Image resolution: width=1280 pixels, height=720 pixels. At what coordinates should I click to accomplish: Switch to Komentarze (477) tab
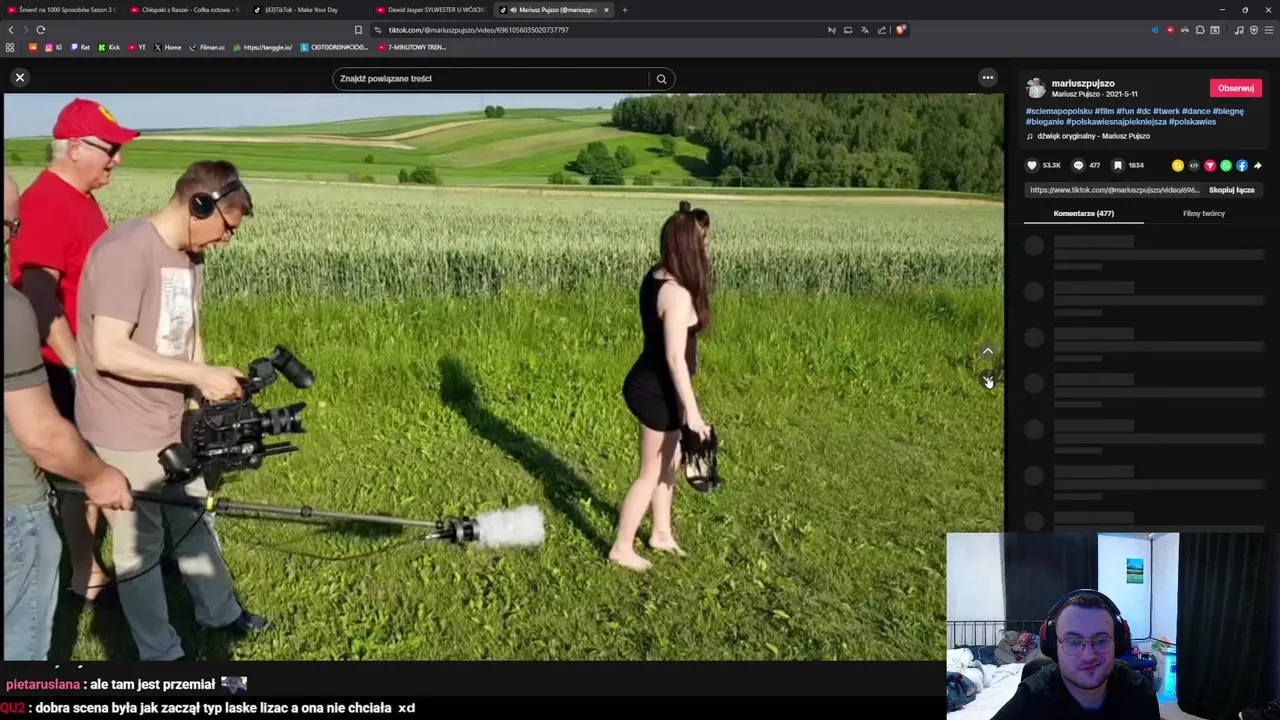[x=1083, y=213]
